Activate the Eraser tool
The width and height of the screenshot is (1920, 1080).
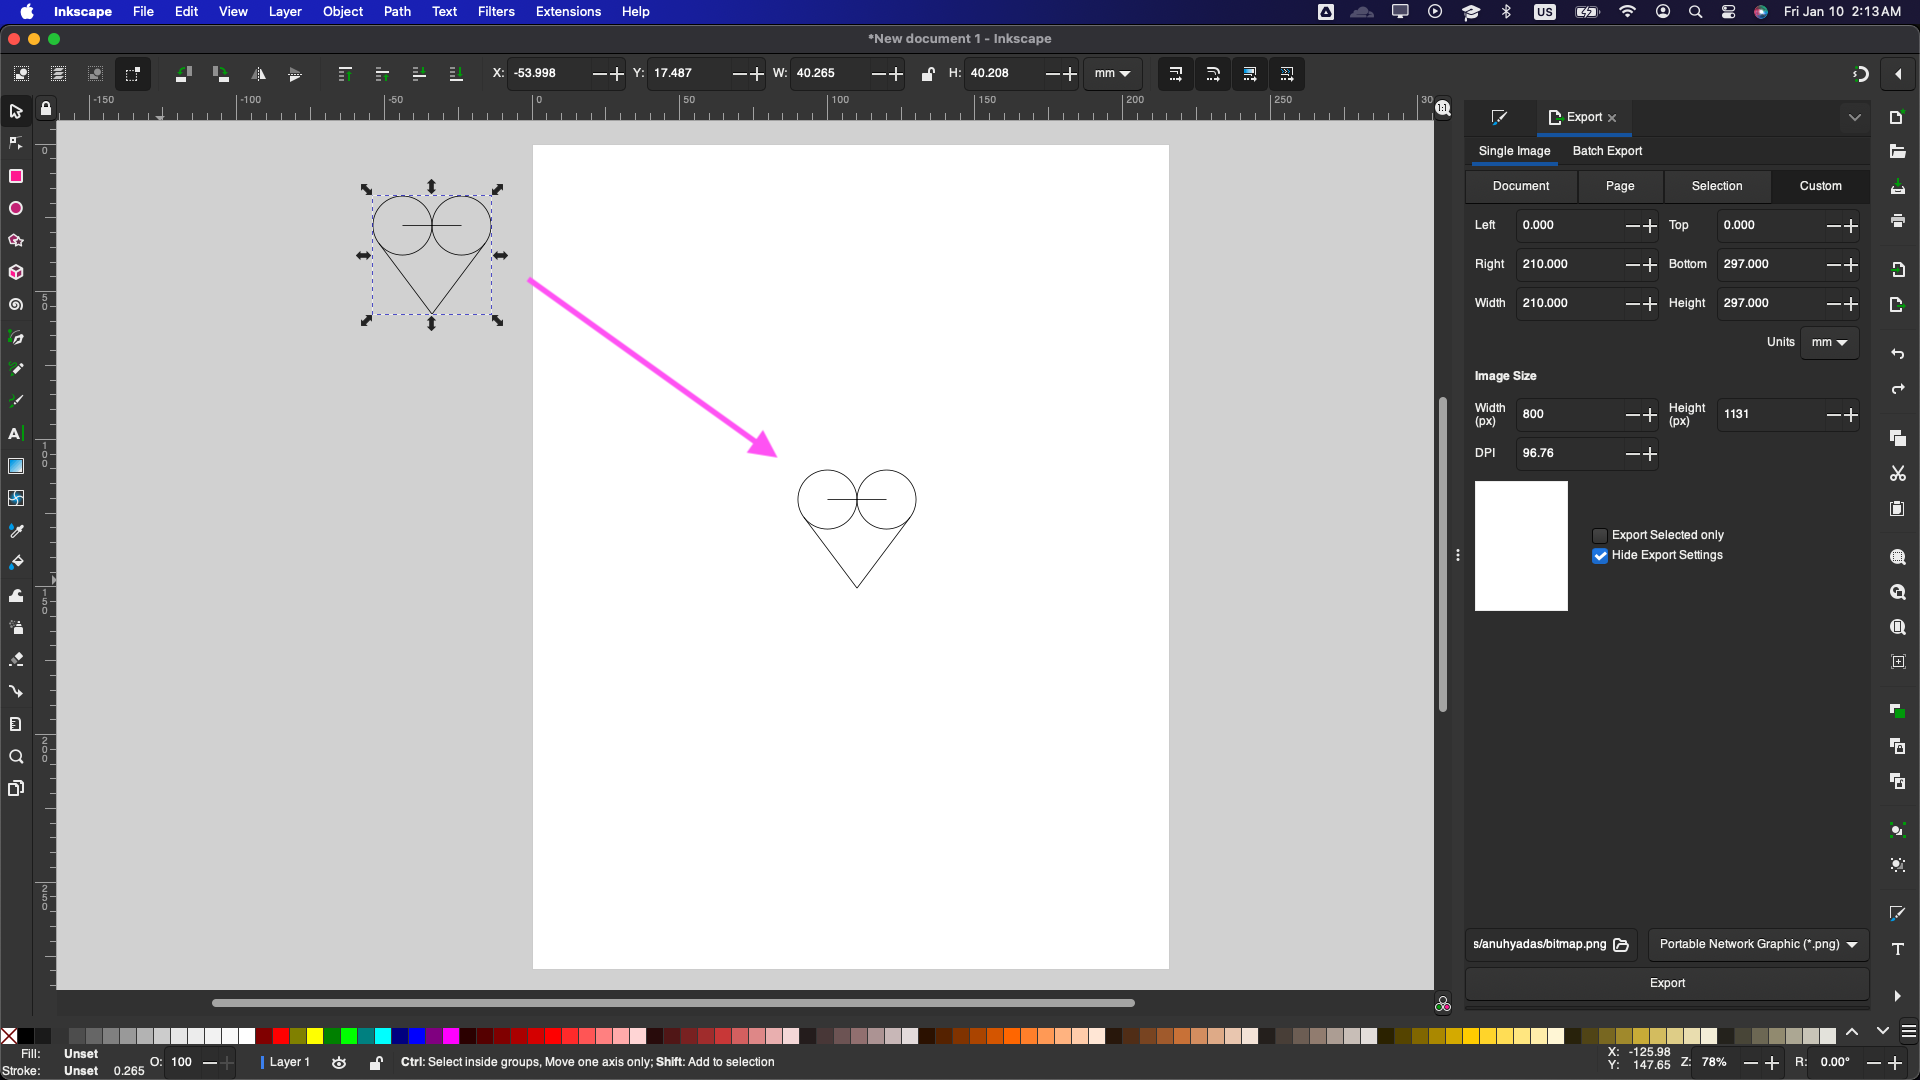point(16,659)
